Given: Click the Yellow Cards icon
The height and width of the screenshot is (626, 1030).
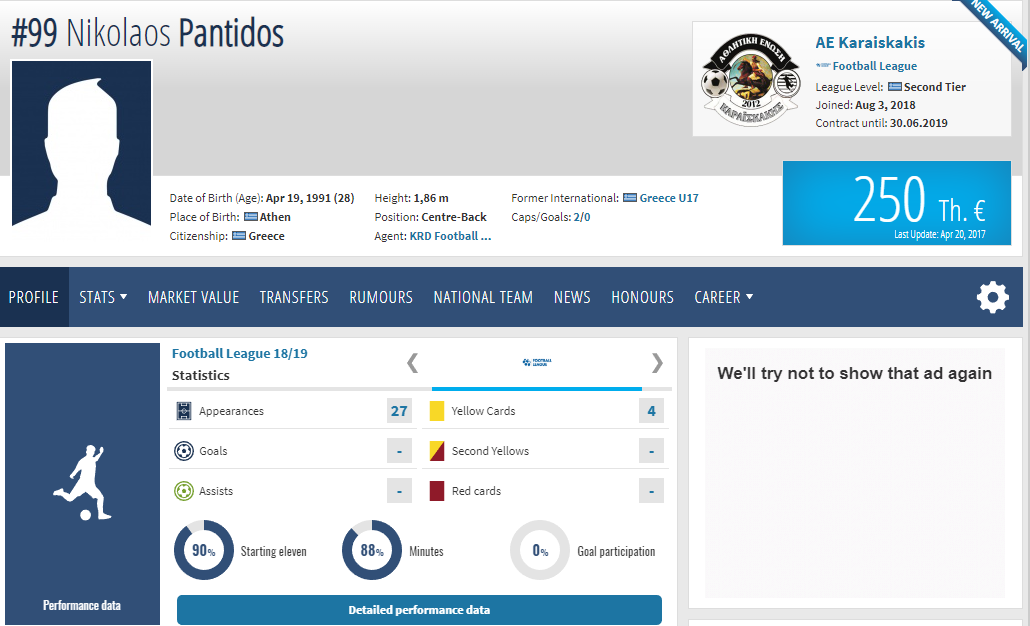Looking at the screenshot, I should [437, 411].
